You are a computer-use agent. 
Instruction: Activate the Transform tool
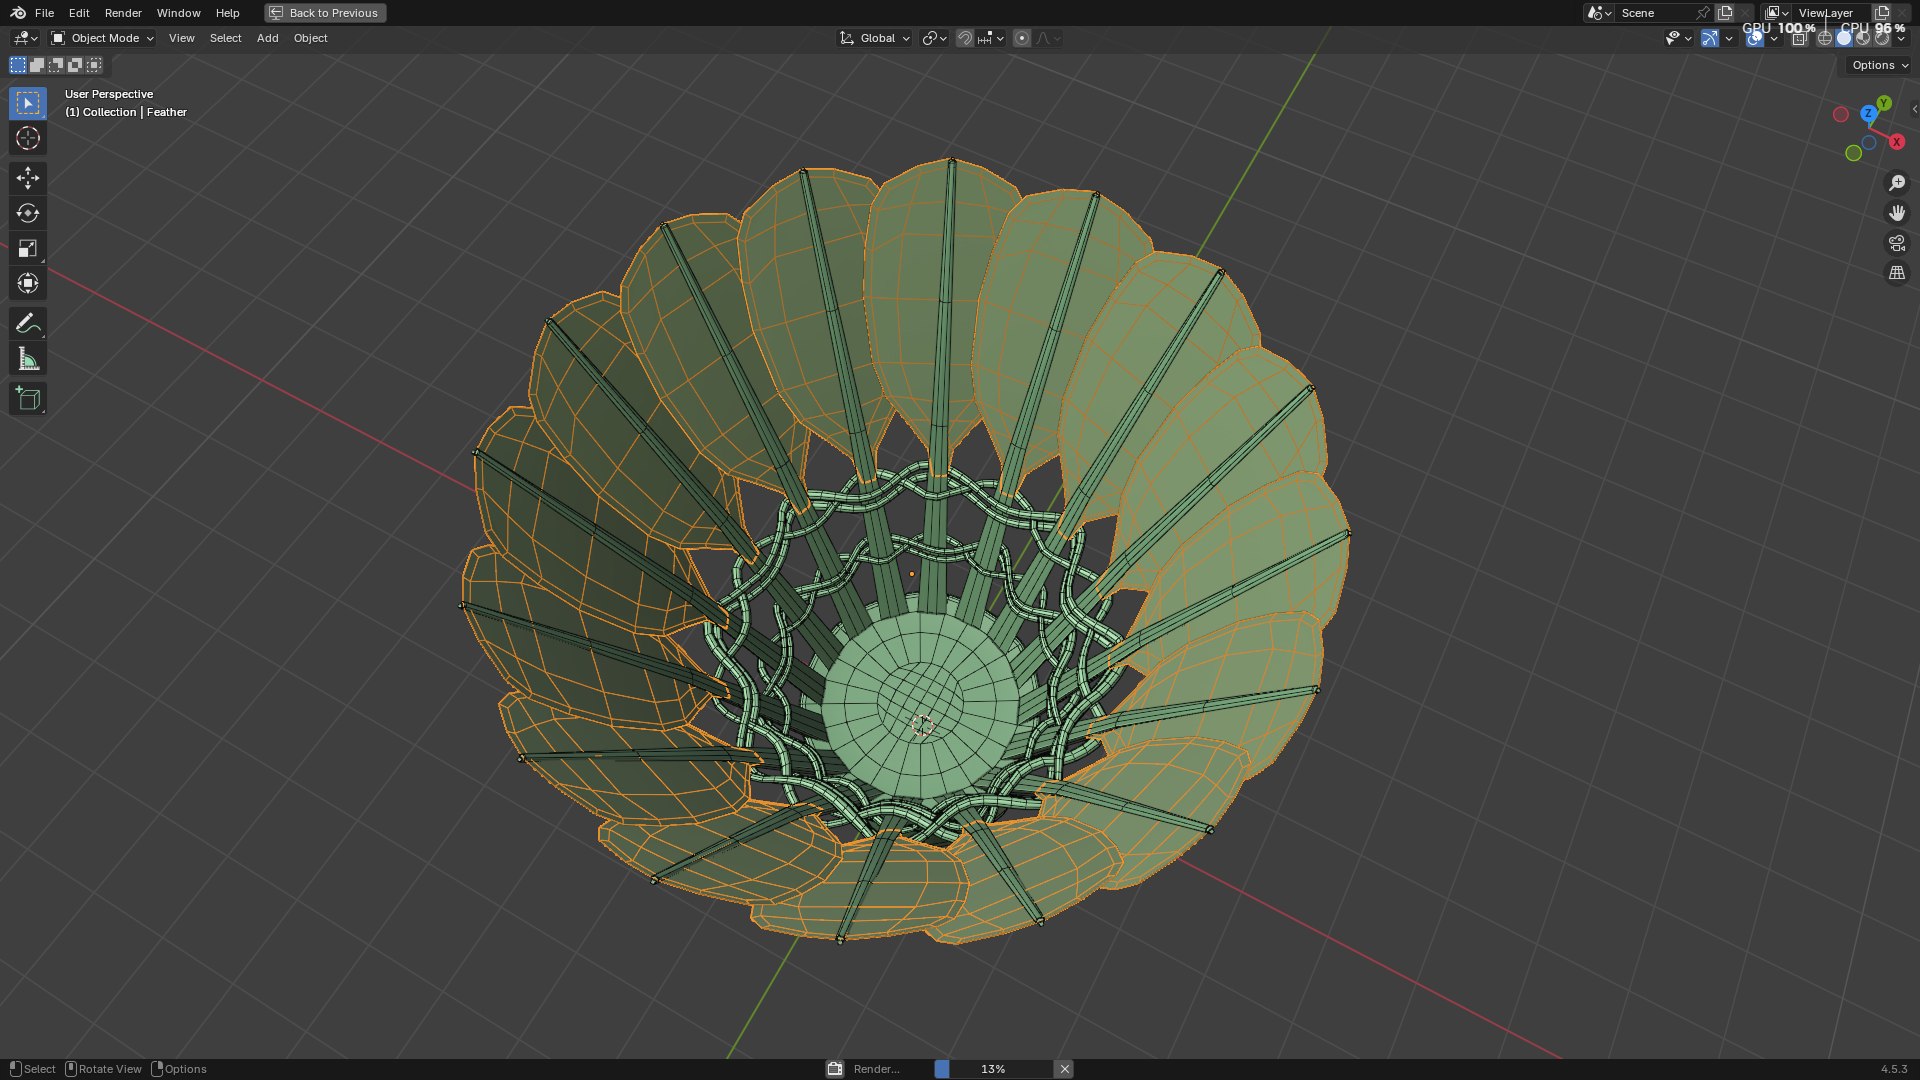(27, 283)
